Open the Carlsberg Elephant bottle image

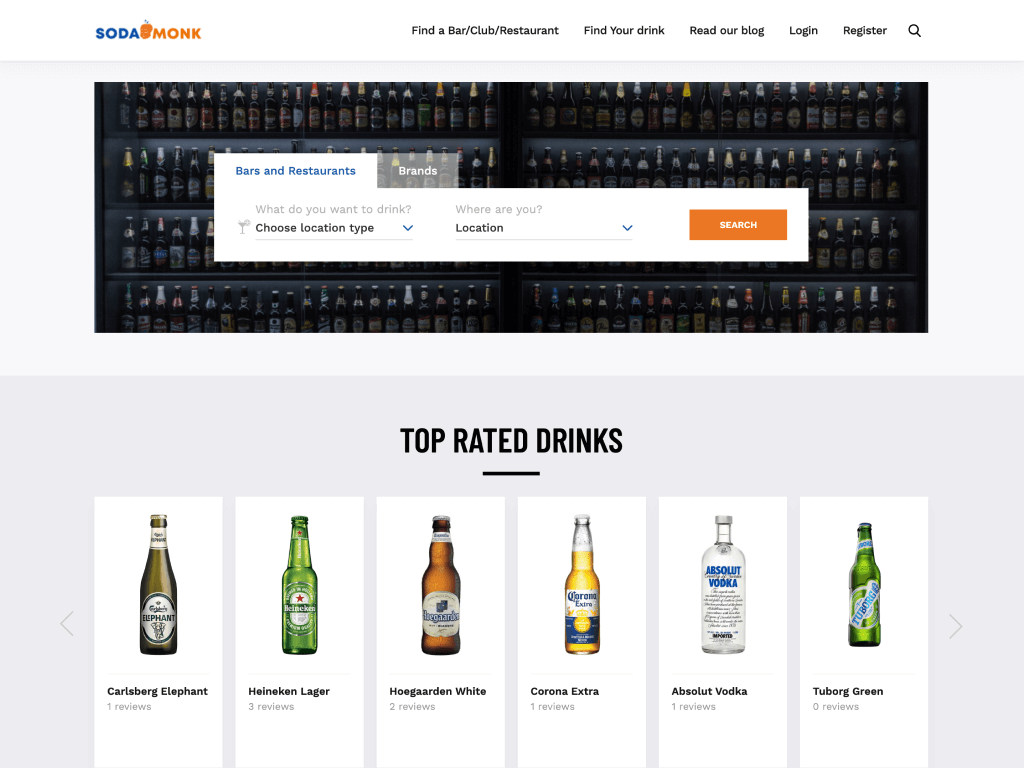coord(159,584)
